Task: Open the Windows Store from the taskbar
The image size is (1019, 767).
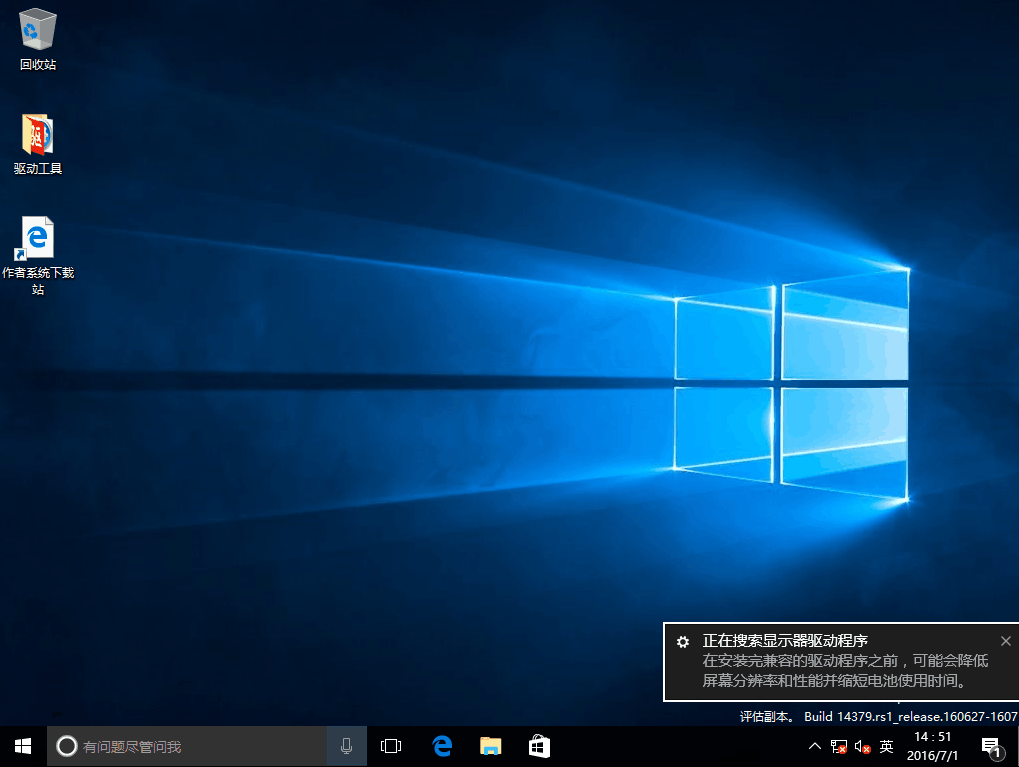Action: (x=539, y=746)
